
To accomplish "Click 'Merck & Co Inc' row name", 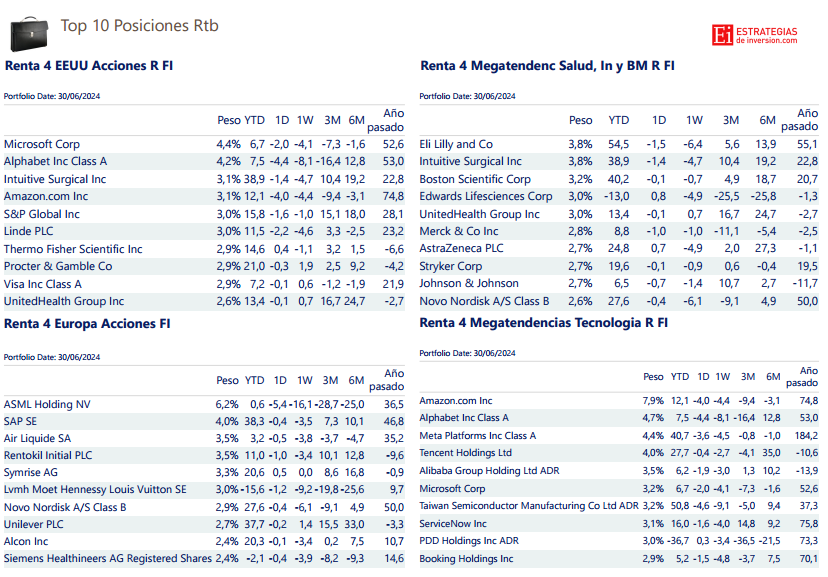I will coord(459,231).
